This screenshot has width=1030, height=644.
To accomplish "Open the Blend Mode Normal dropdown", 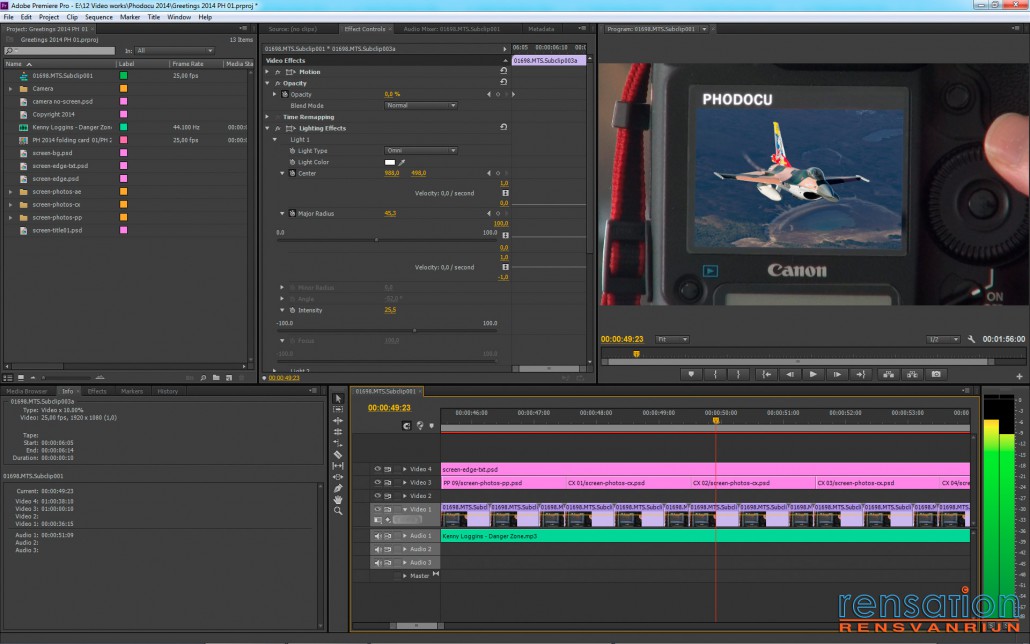I will [x=420, y=105].
